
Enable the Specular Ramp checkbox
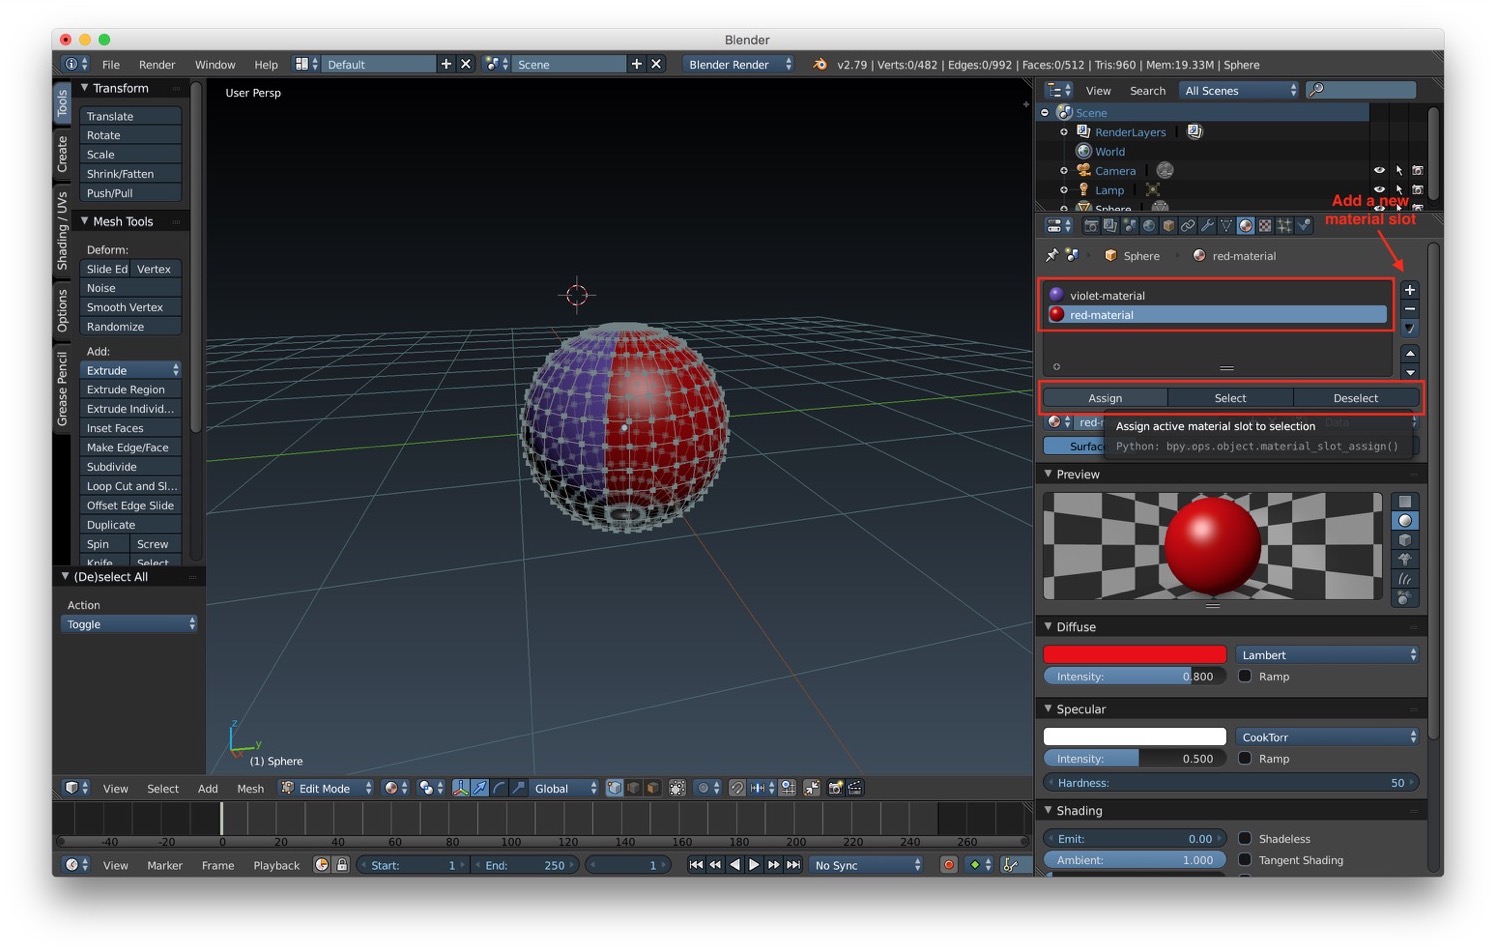tap(1245, 758)
